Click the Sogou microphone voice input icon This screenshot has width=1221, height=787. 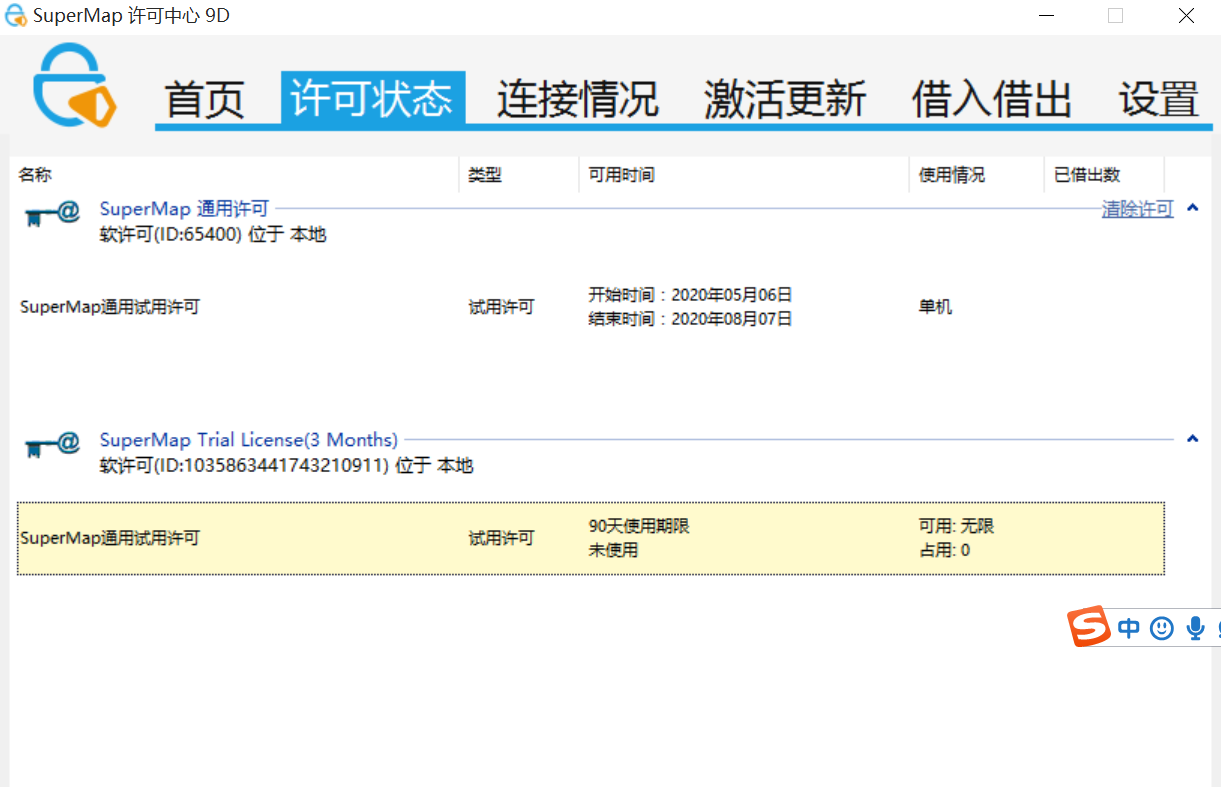[1194, 628]
